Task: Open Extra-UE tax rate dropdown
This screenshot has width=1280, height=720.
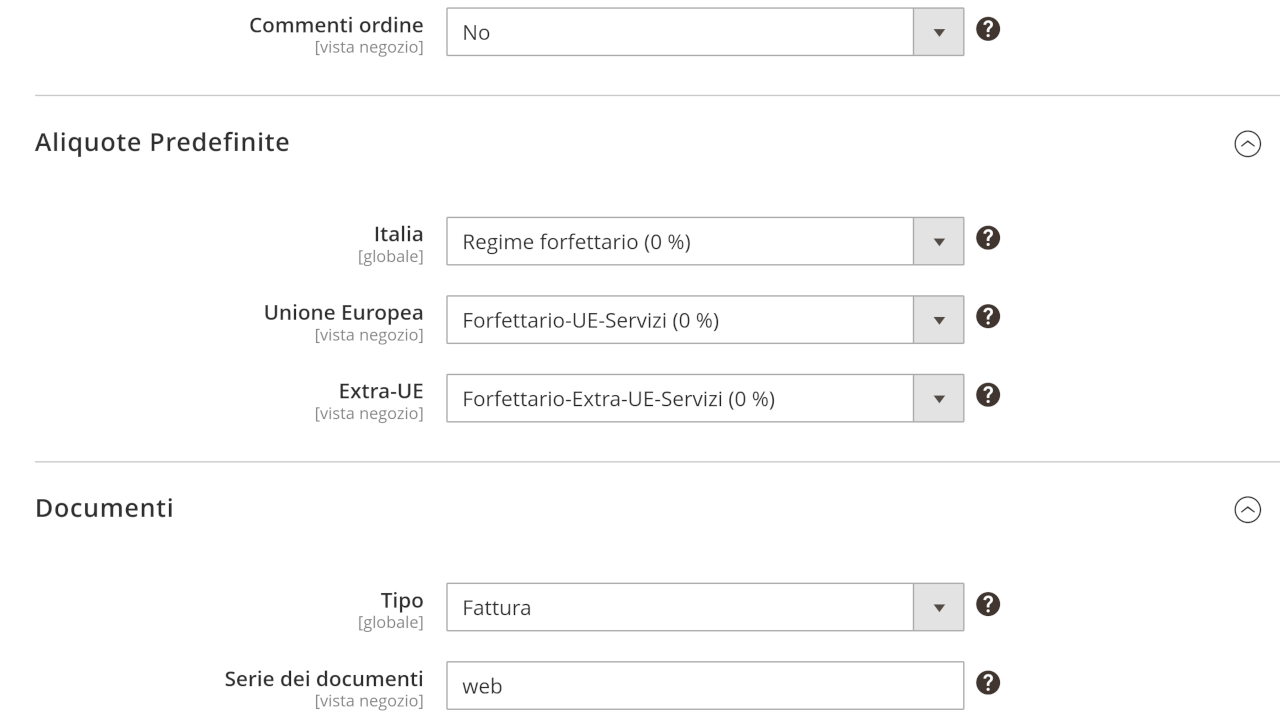Action: click(704, 399)
